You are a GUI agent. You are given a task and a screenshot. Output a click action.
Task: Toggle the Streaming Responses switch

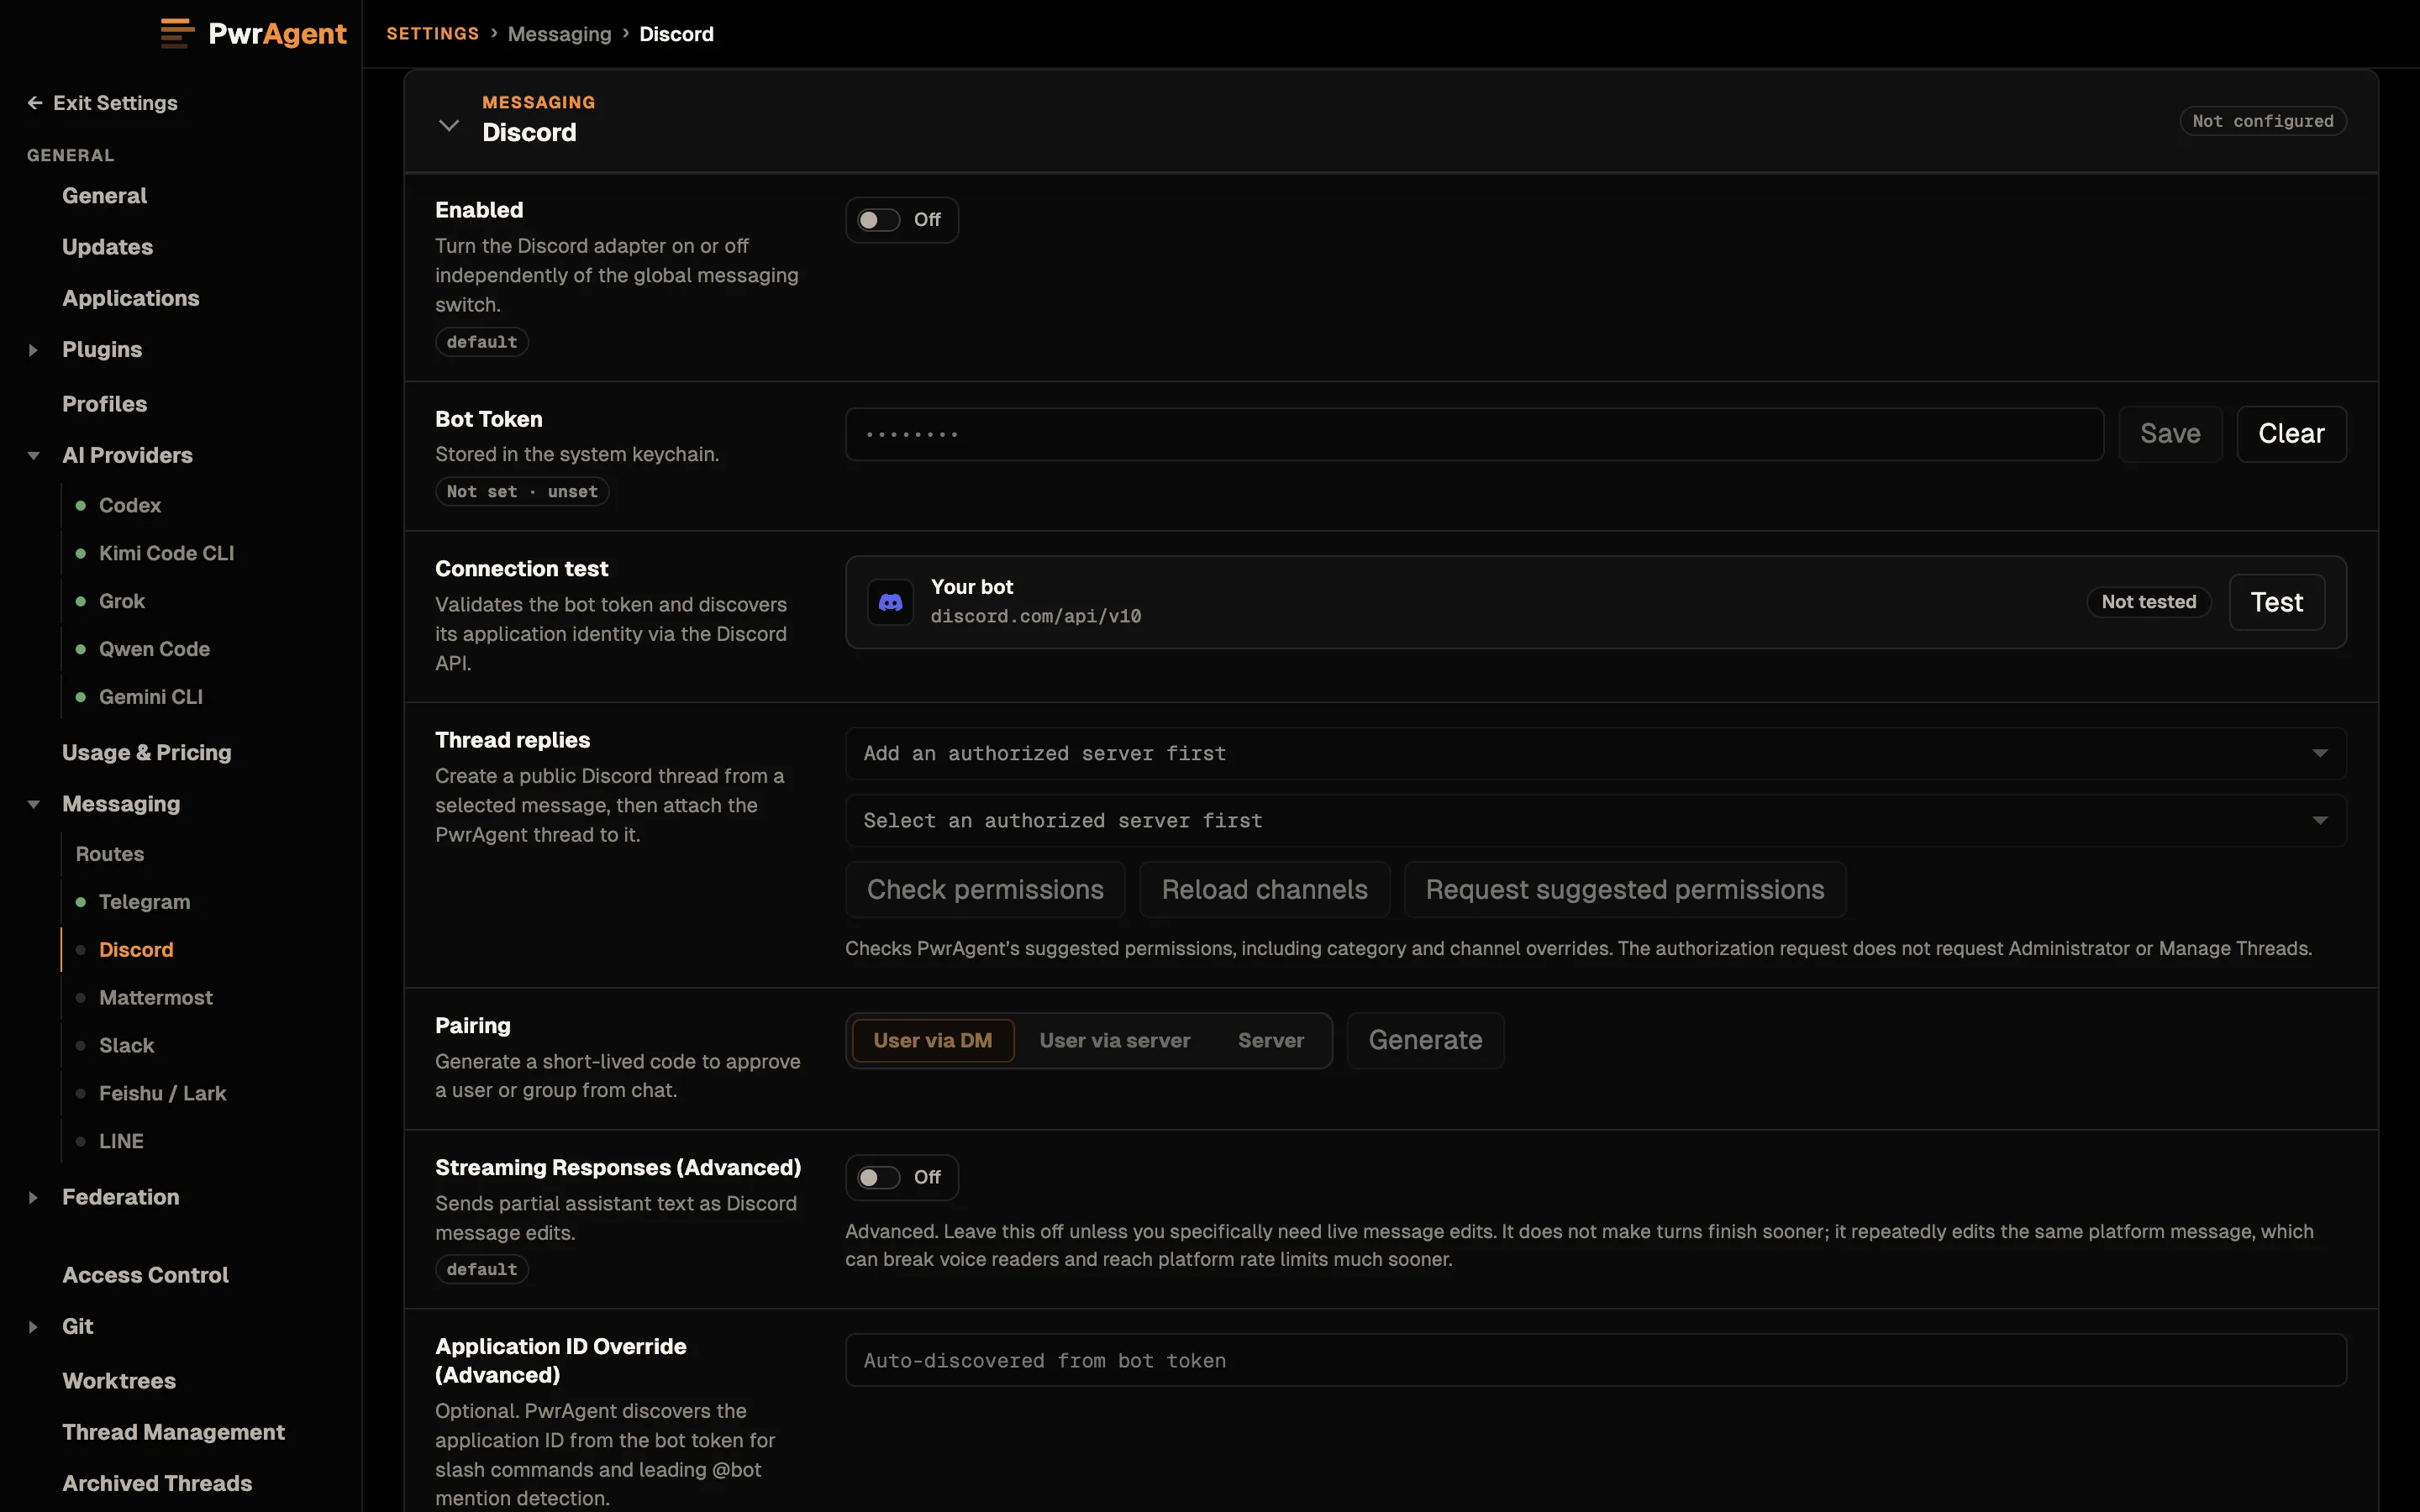pos(879,1178)
